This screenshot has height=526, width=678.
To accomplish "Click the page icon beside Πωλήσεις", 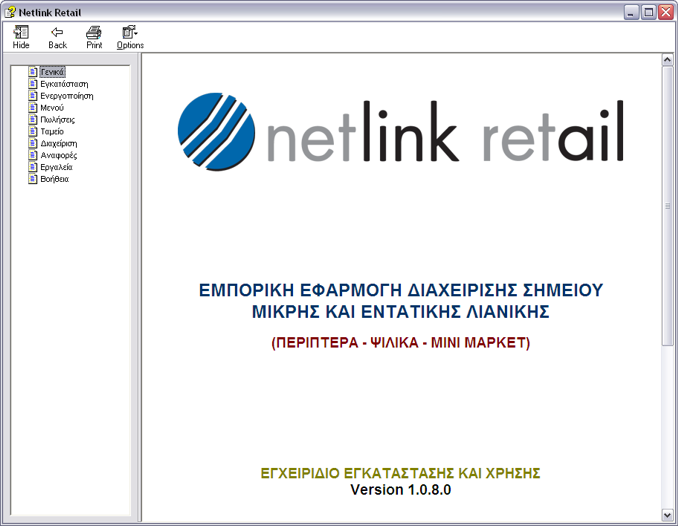I will [x=33, y=119].
